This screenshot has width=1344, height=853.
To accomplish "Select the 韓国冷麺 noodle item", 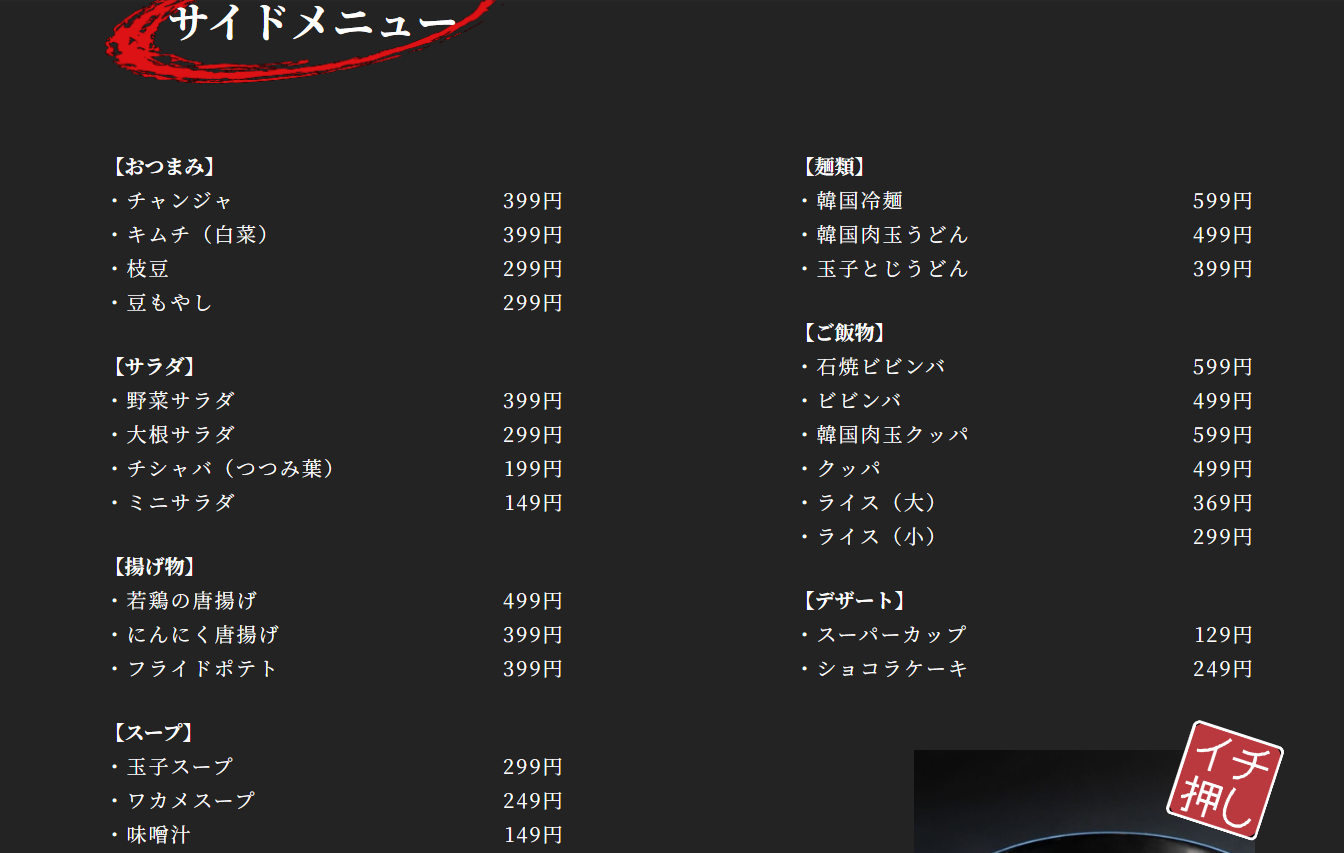I will tap(860, 201).
